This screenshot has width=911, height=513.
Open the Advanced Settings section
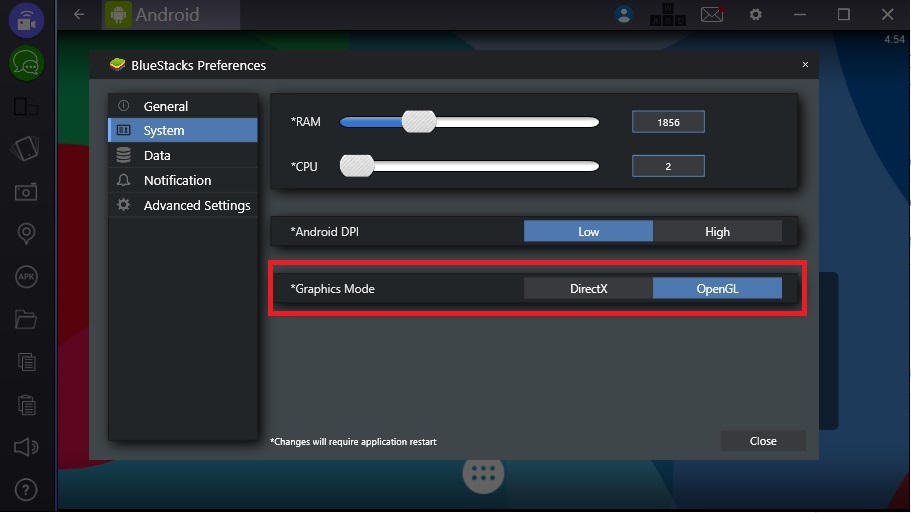(x=183, y=205)
